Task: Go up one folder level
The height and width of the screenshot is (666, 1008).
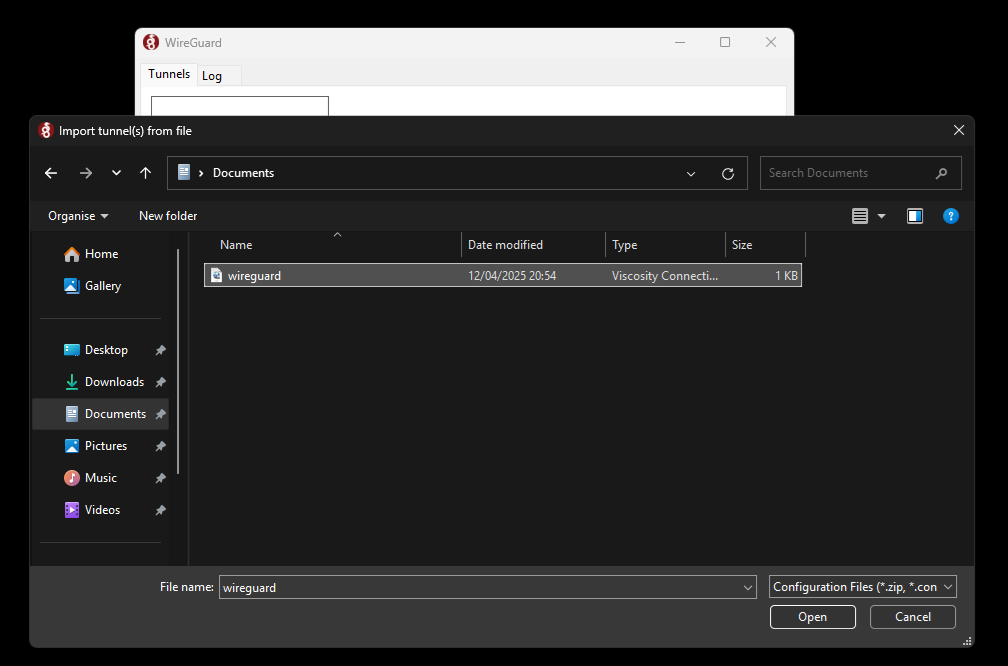Action: coord(145,173)
